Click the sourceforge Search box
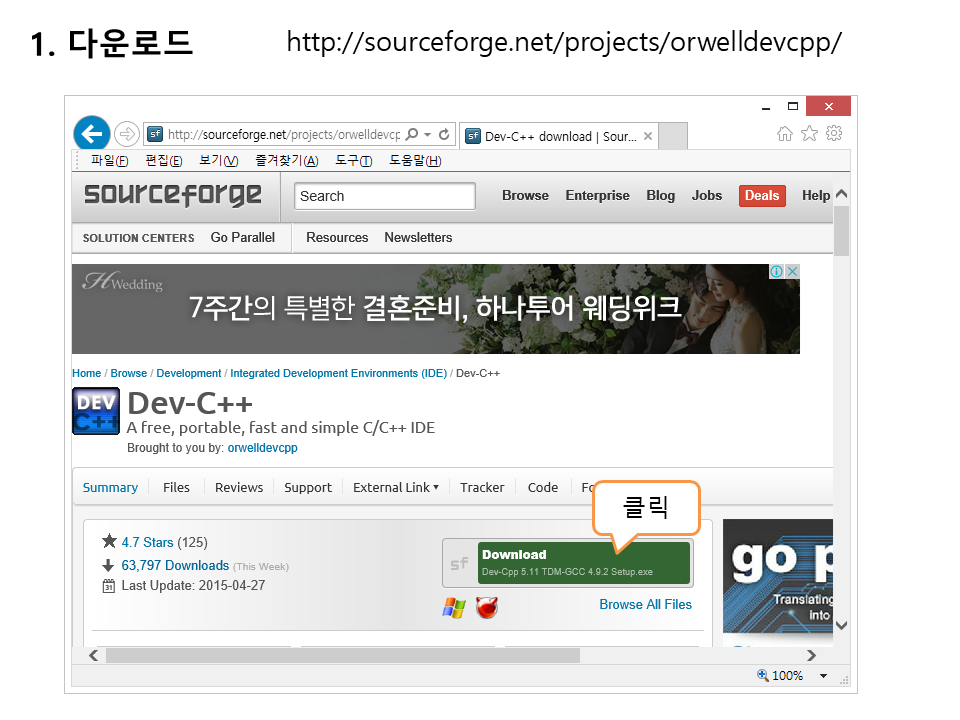The image size is (960, 720). pos(384,196)
